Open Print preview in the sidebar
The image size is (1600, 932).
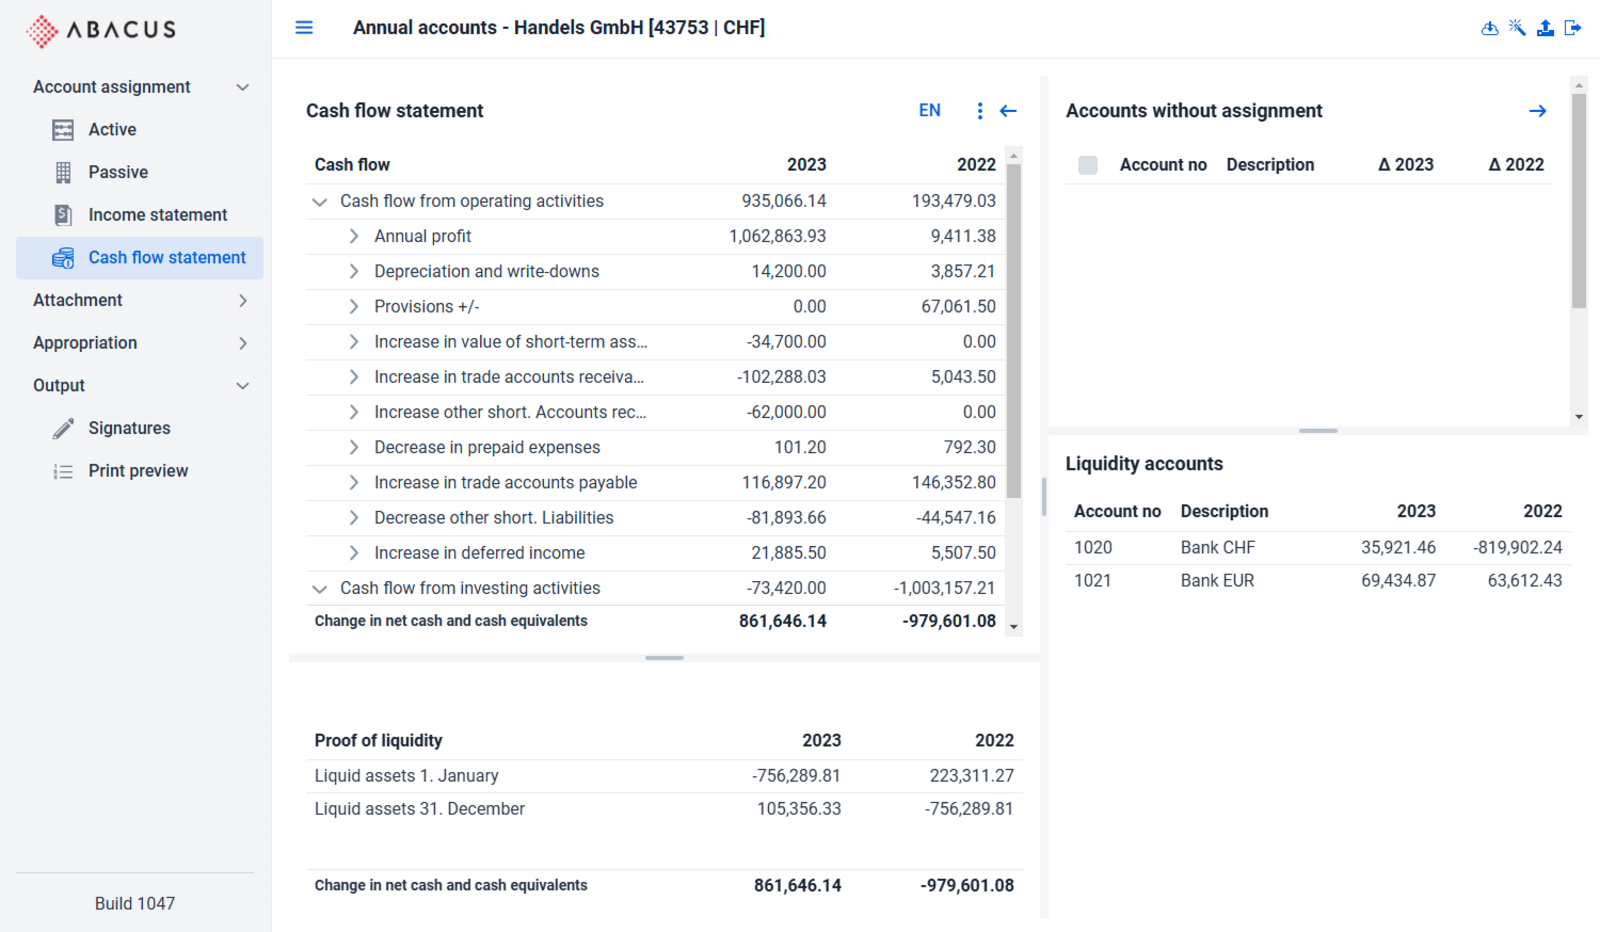pos(140,471)
